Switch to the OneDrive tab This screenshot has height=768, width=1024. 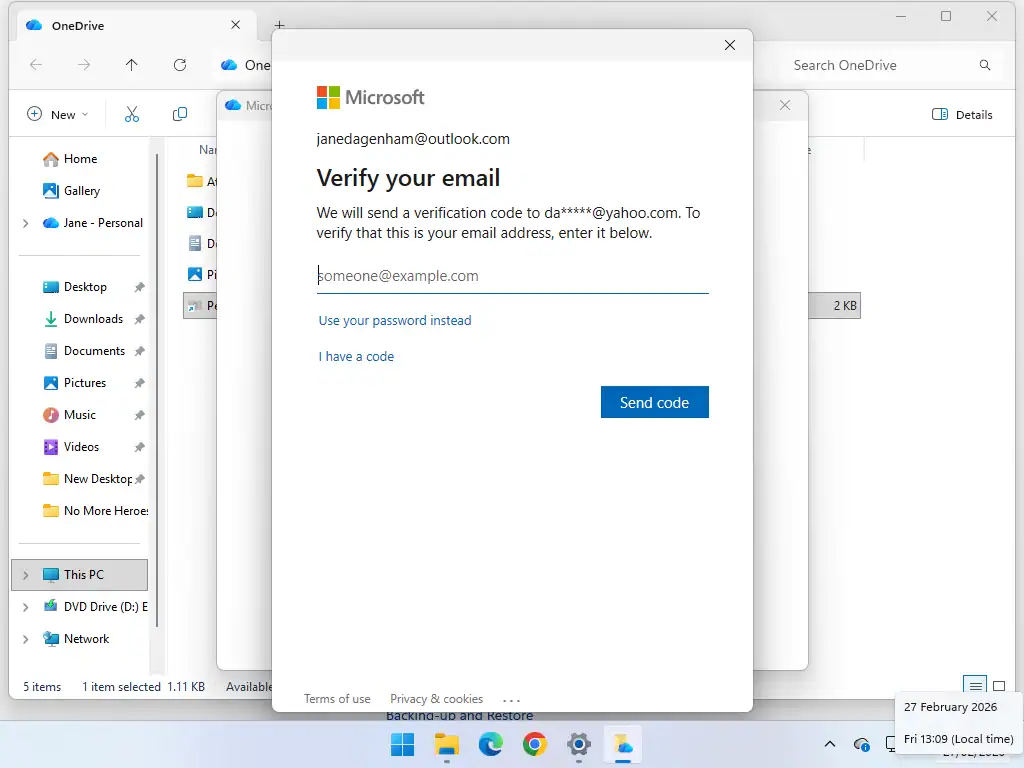(75, 25)
